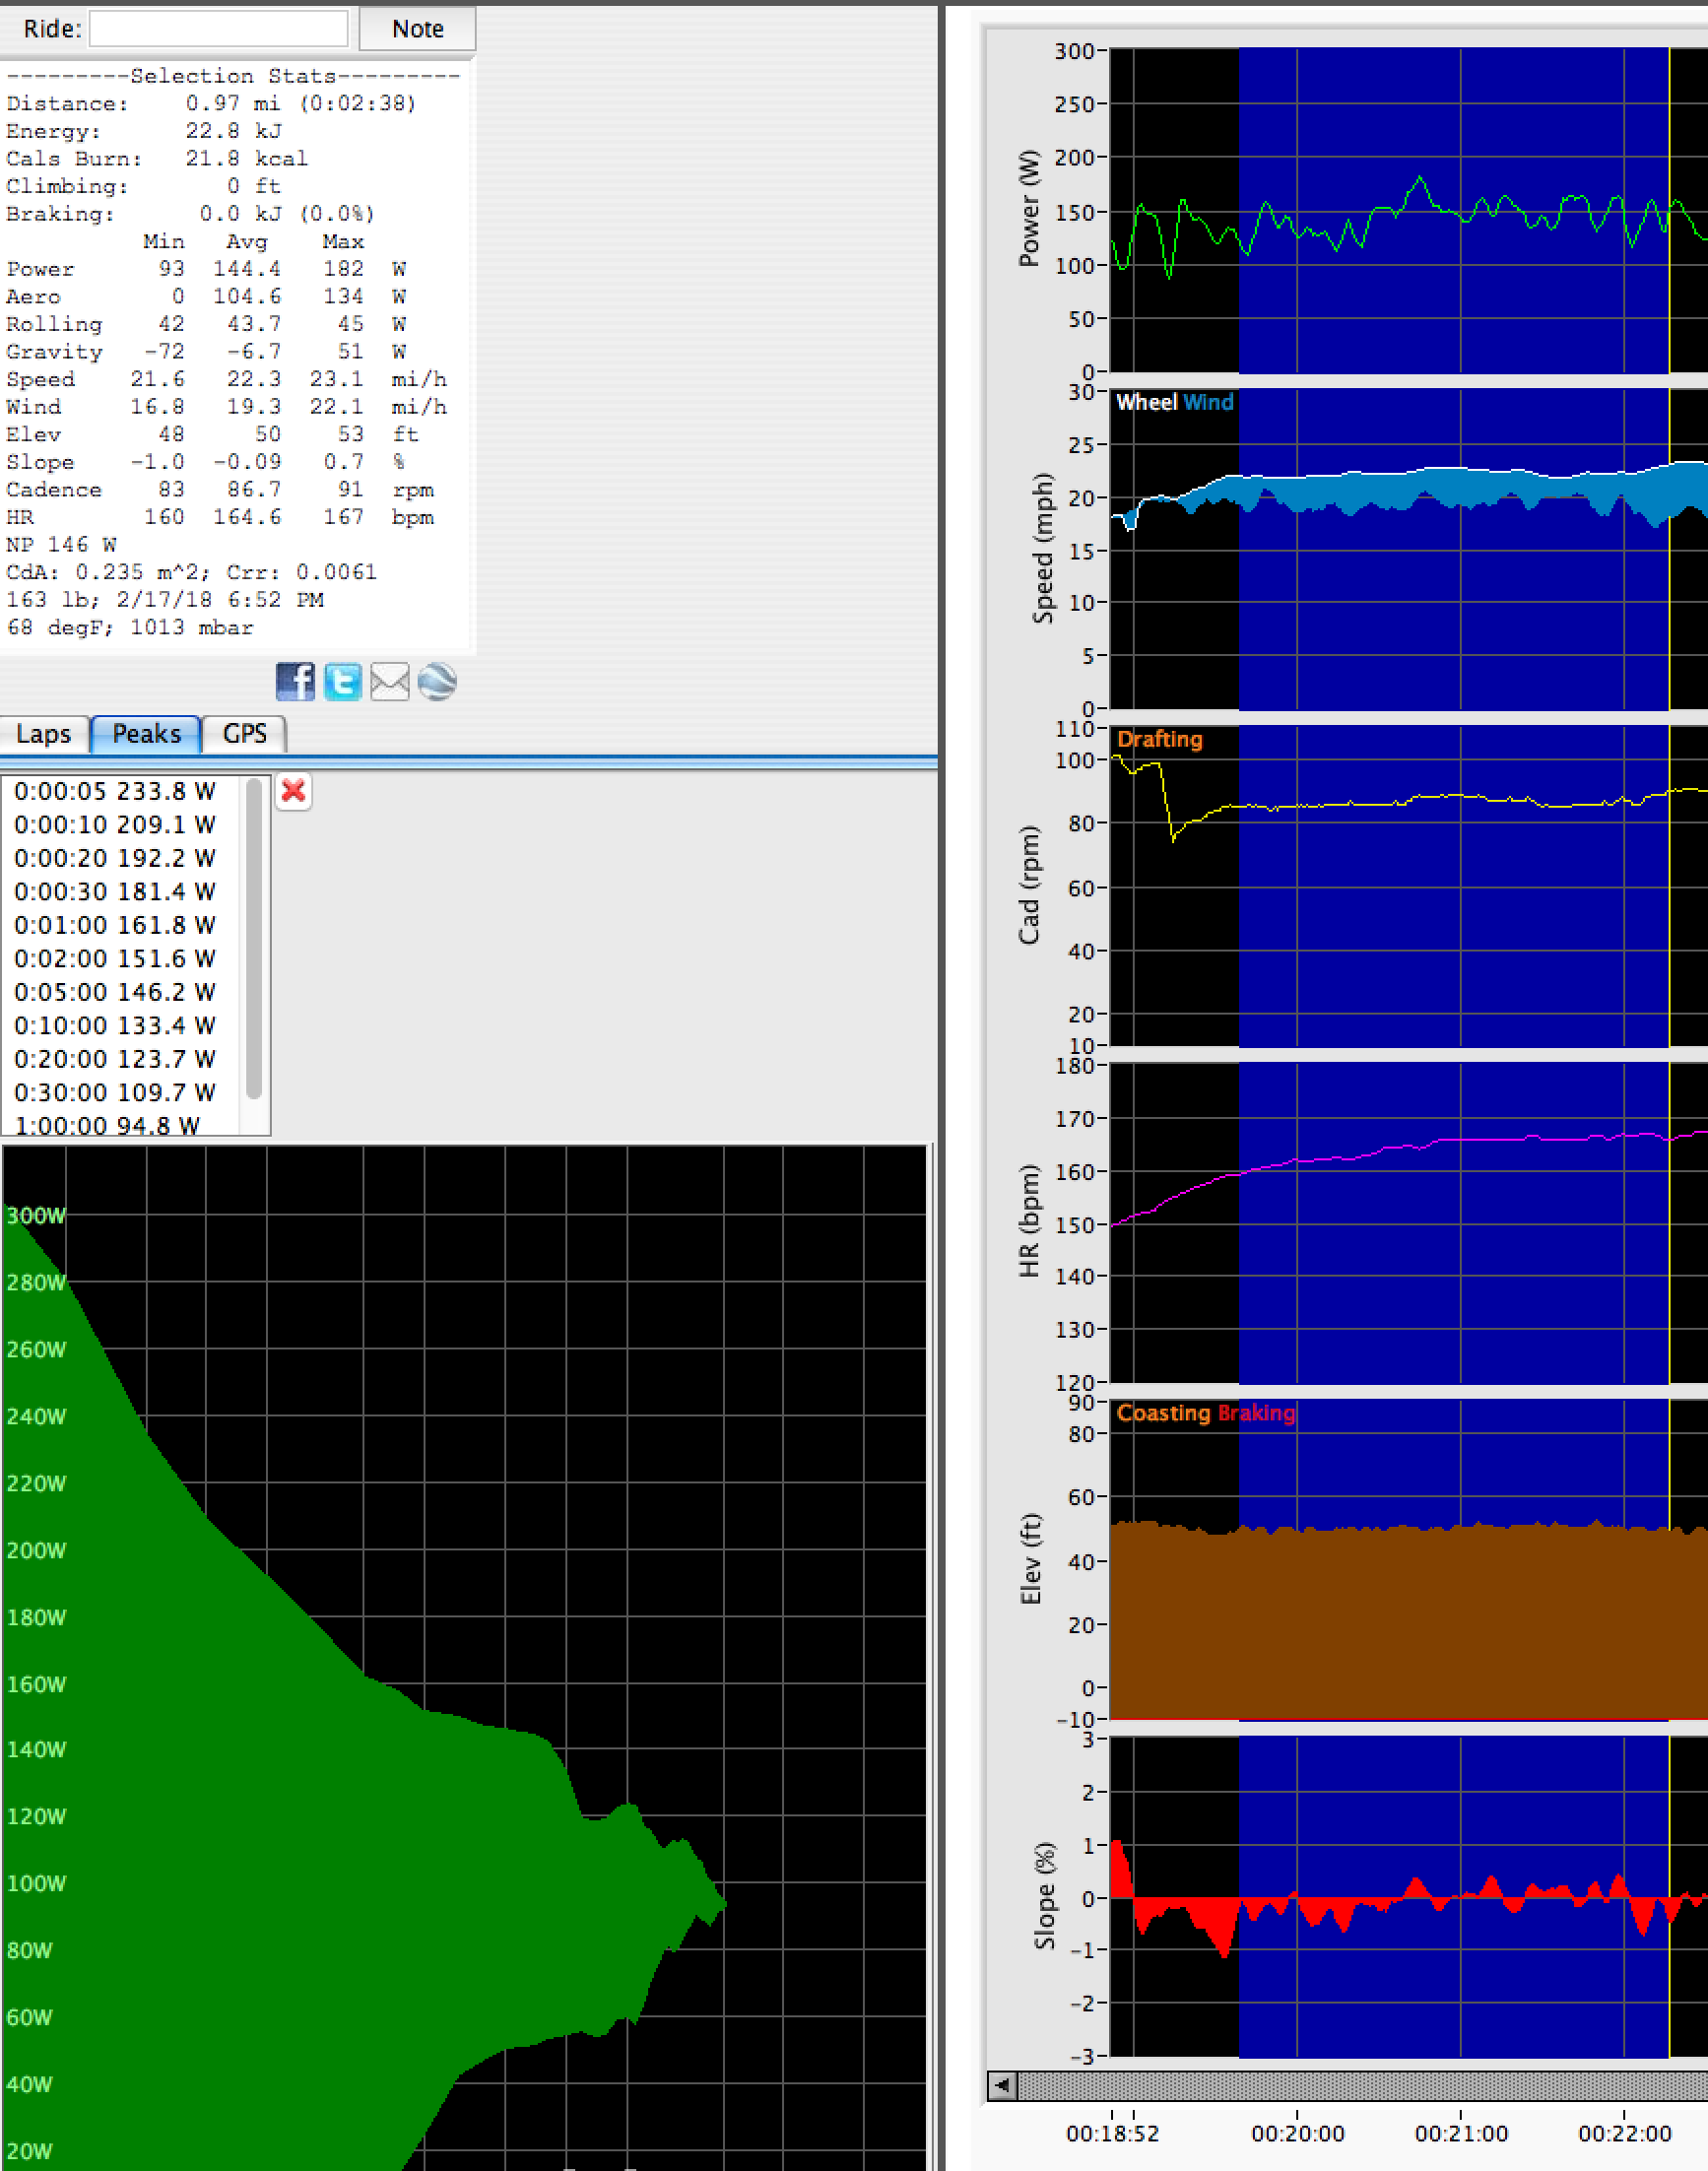1708x2171 pixels.
Task: Select the 0:20:00 123.7 W peak entry
Action: [113, 1058]
